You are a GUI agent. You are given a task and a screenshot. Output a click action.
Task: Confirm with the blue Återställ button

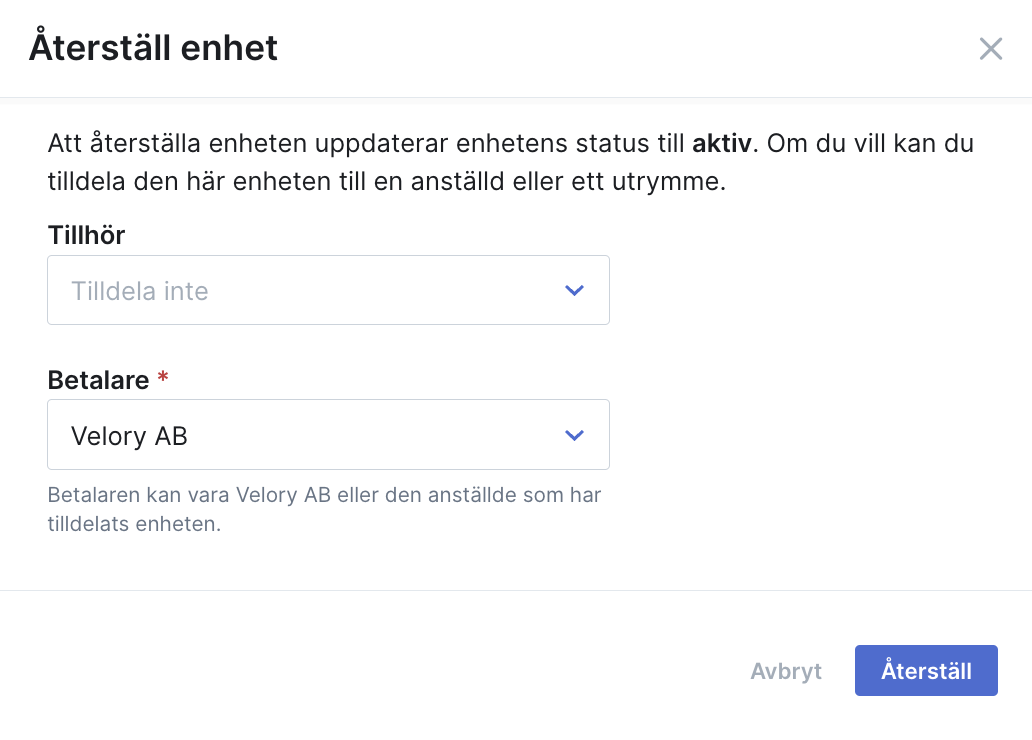pos(926,670)
